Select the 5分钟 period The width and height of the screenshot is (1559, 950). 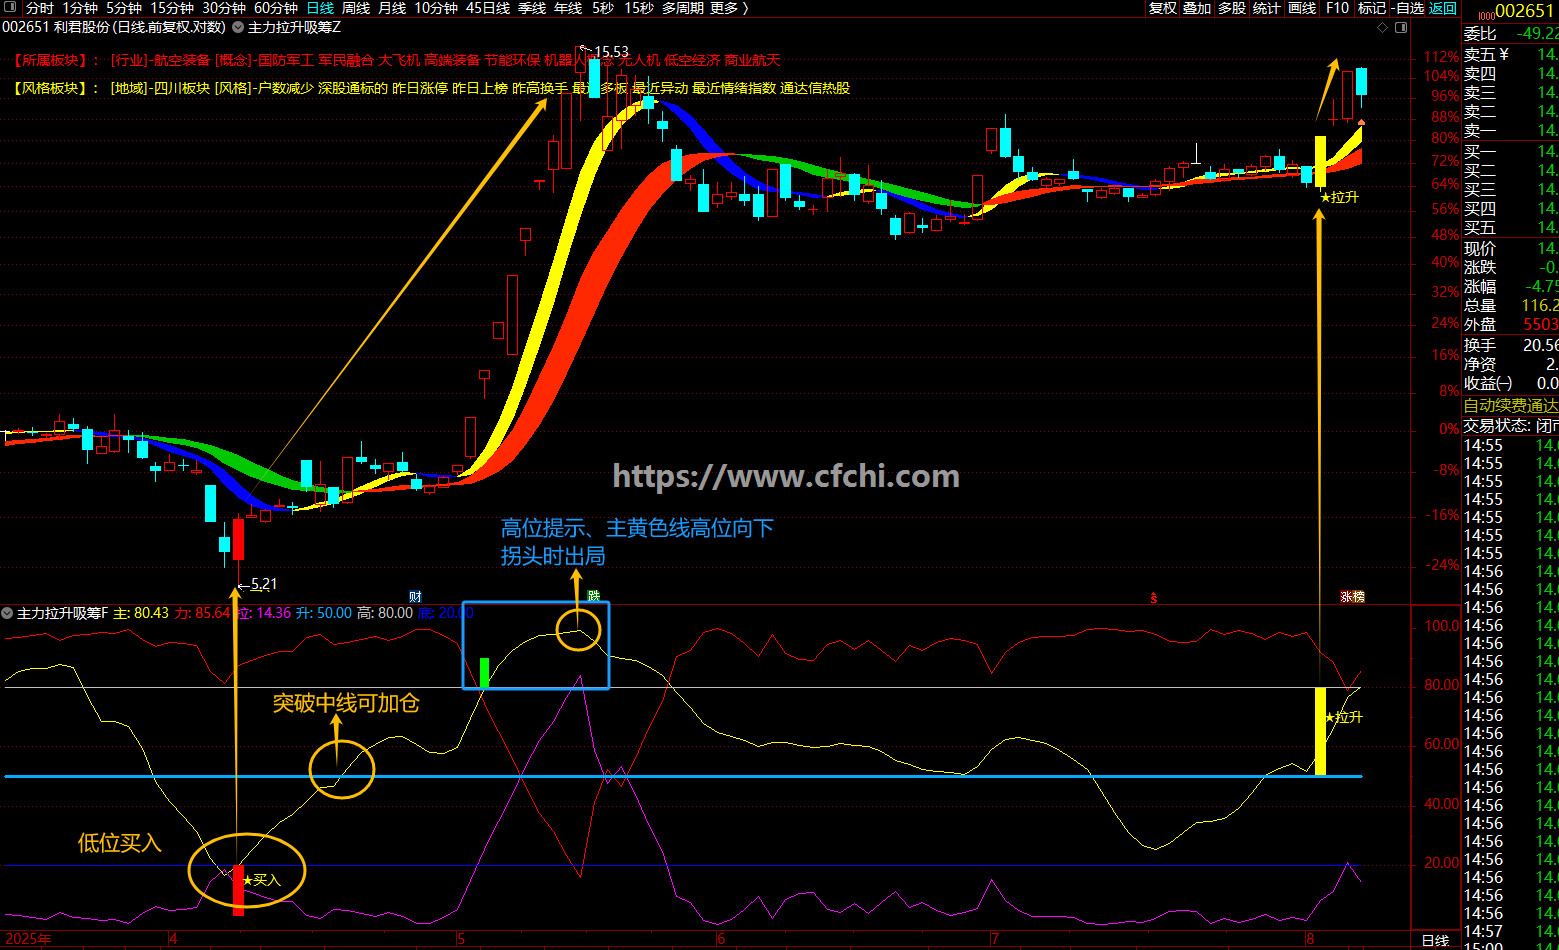pyautogui.click(x=124, y=8)
